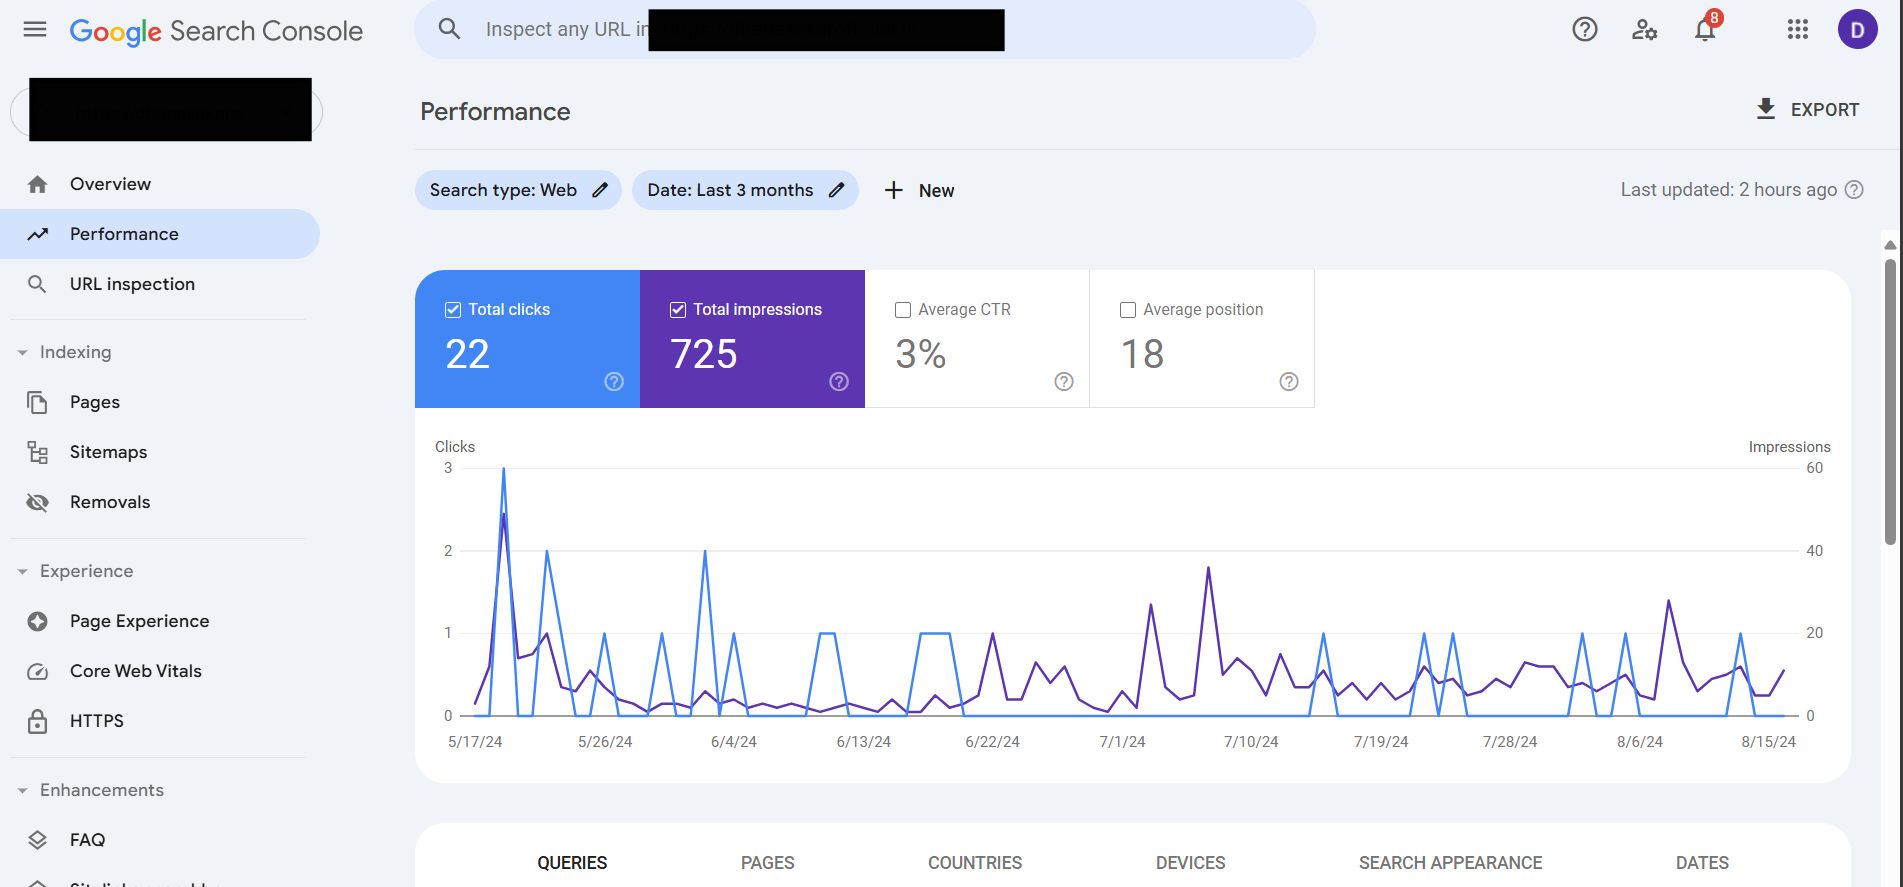The image size is (1903, 887).
Task: Focus the Inspect any URL search field
Action: 865,29
